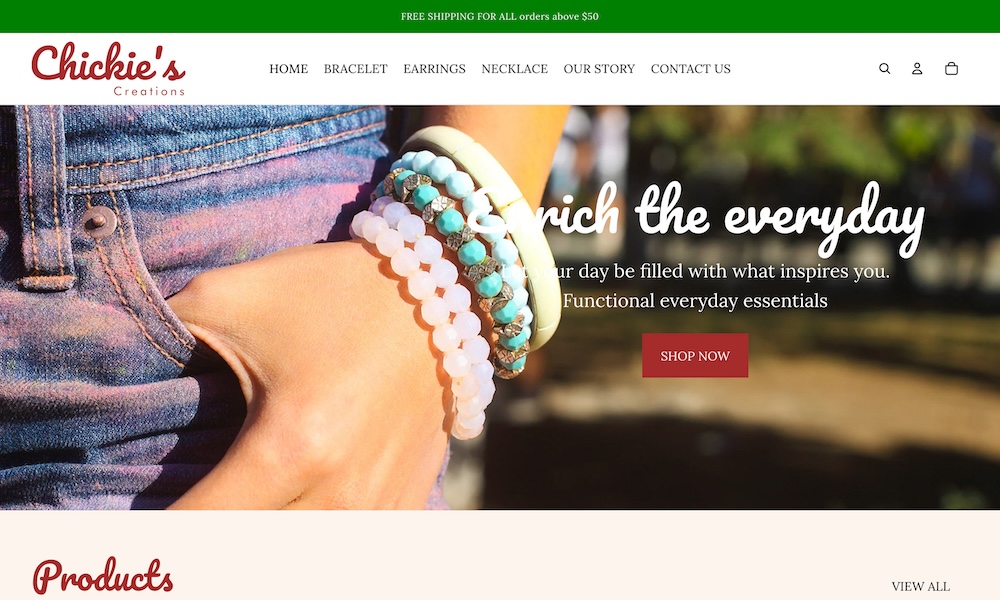Open the BRACELET menu item
Viewport: 1000px width, 600px height.
pyautogui.click(x=355, y=69)
